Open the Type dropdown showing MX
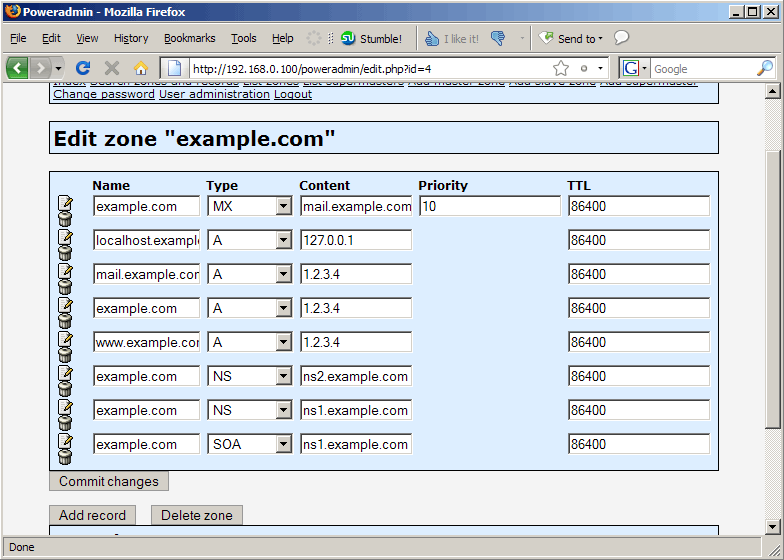Image resolution: width=784 pixels, height=560 pixels. (x=250, y=206)
